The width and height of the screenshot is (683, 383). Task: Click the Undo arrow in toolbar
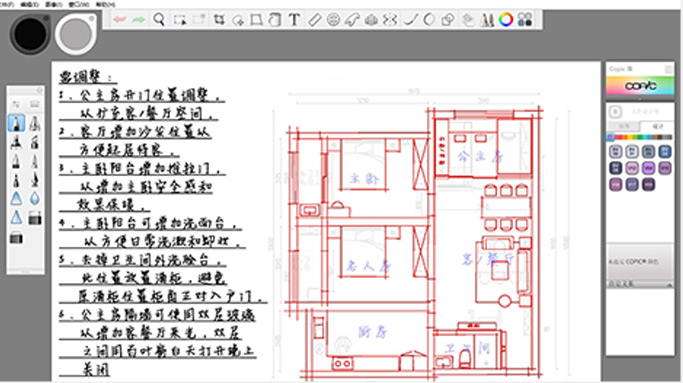119,20
